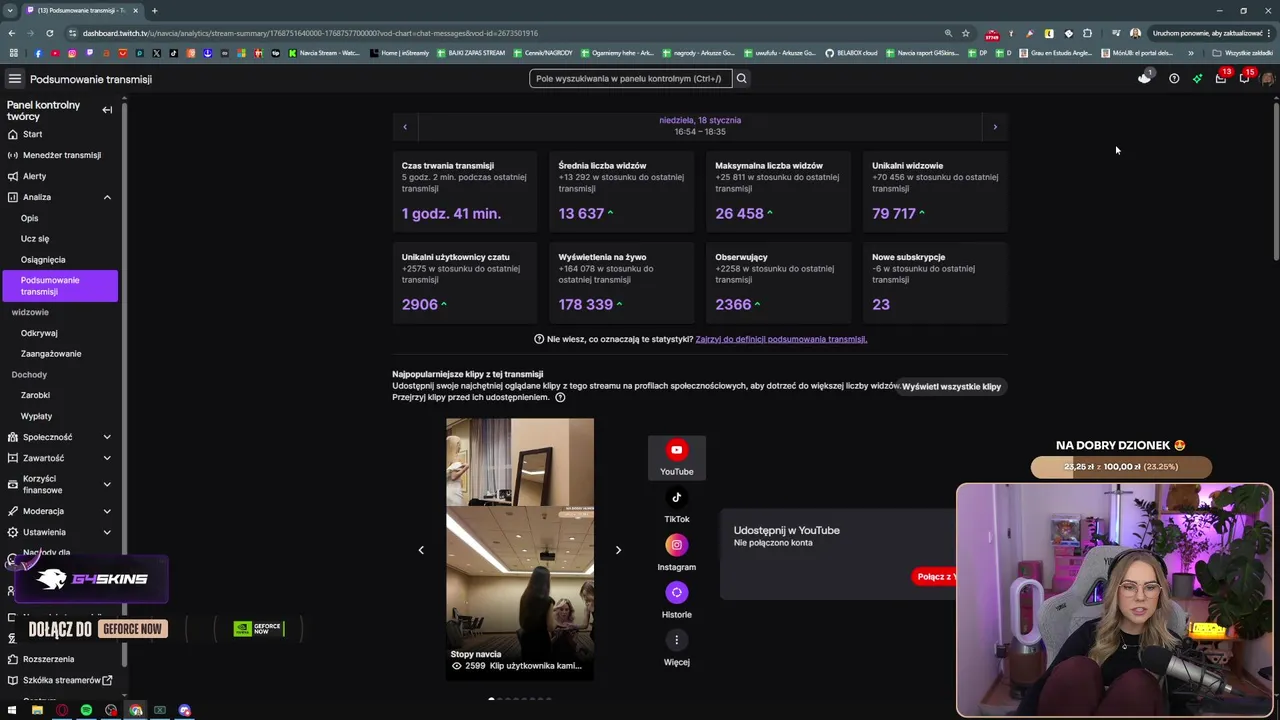Show the previous clip arrow
This screenshot has height=720, width=1280.
421,550
